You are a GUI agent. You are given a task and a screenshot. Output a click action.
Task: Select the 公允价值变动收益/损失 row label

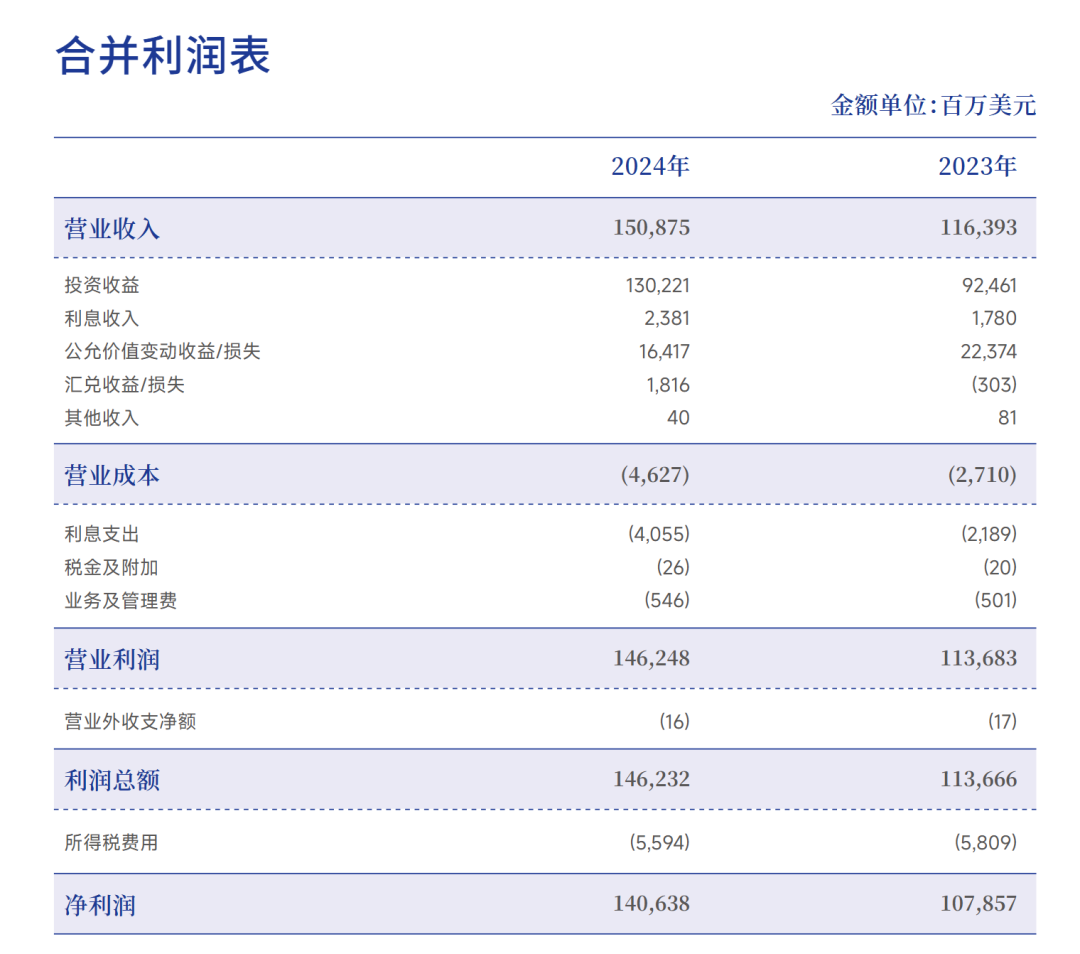[x=162, y=351]
